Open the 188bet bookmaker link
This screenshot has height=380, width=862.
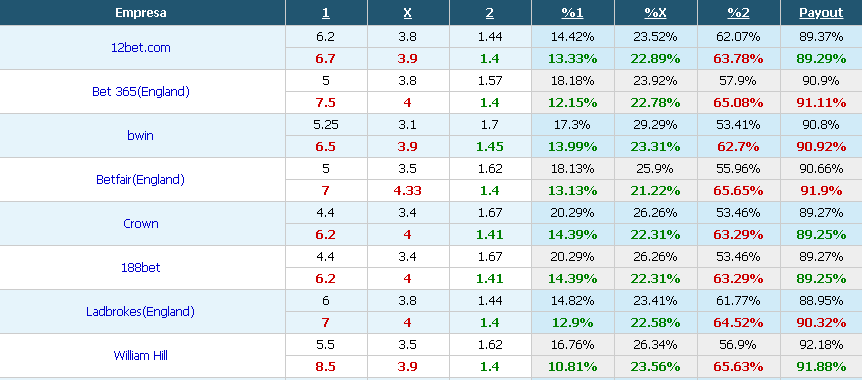[141, 268]
